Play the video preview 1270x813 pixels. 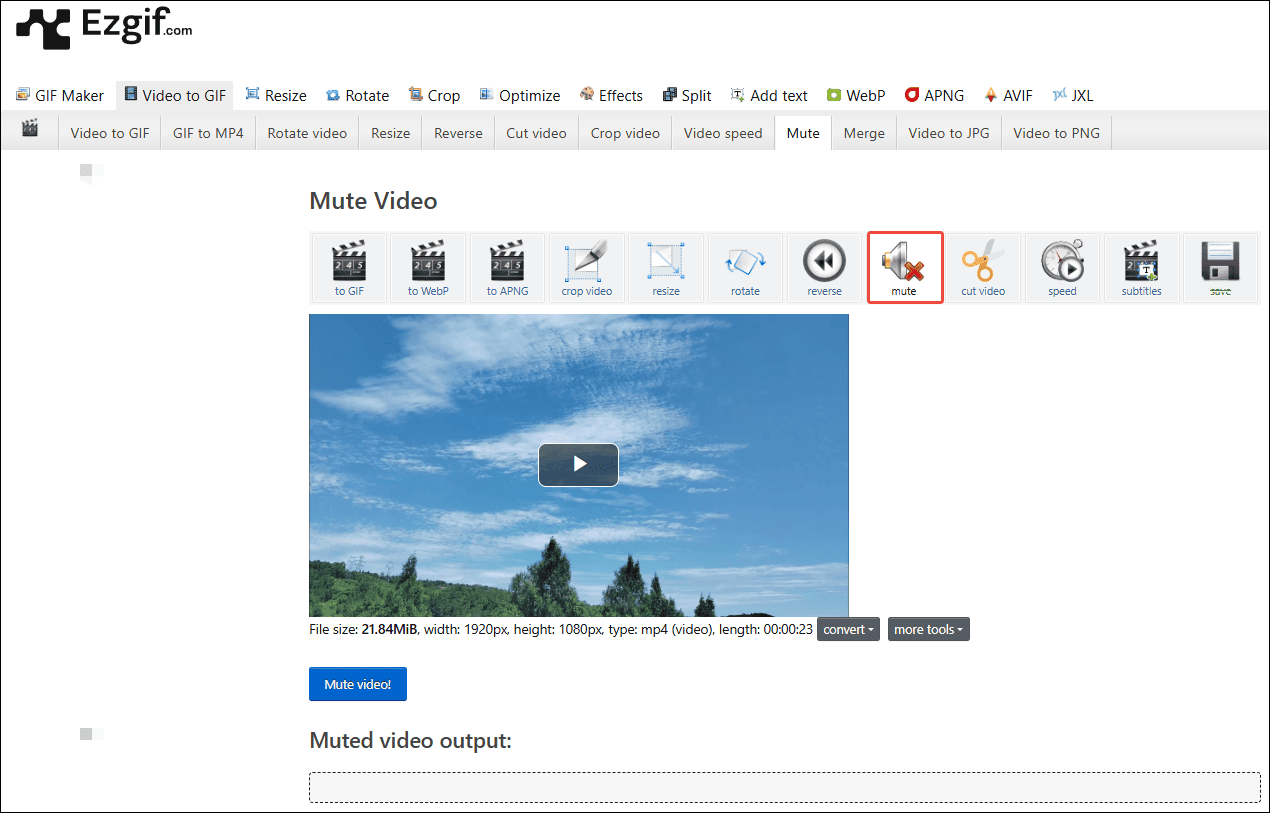click(578, 465)
